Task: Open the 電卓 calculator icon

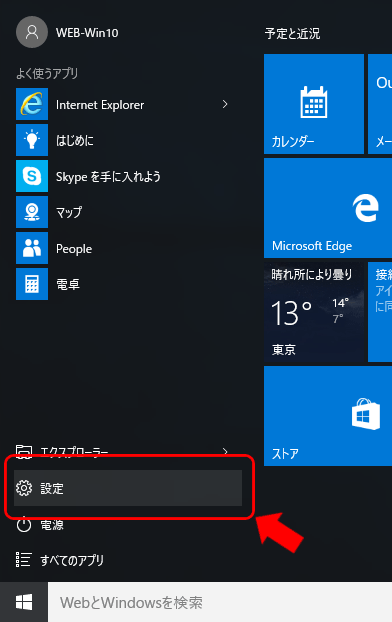Action: [x=32, y=284]
